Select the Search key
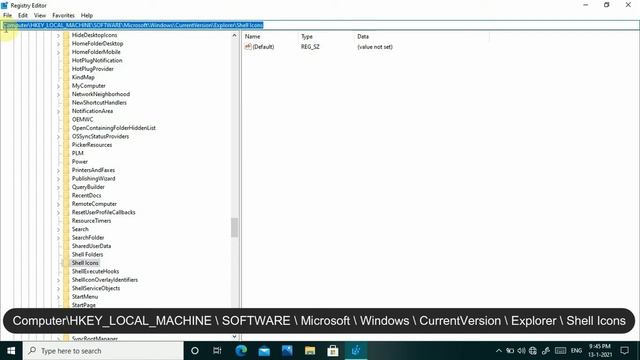 [80, 229]
